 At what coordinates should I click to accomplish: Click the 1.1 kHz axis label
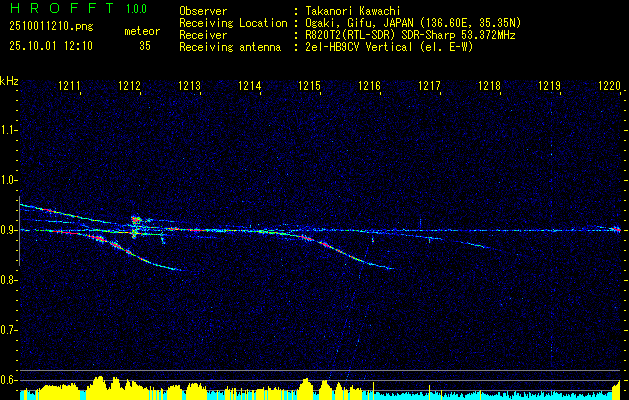[8, 130]
